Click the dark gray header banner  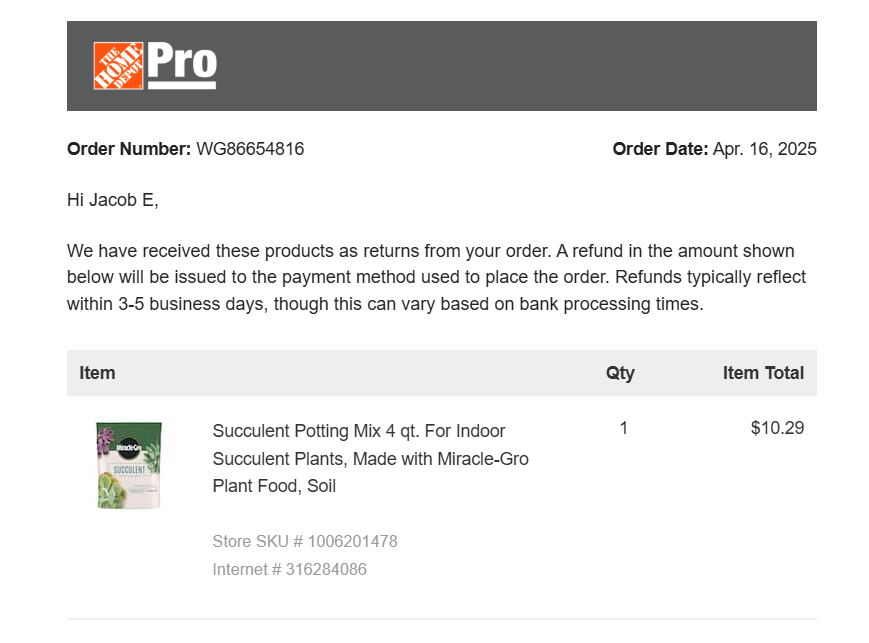click(500, 66)
